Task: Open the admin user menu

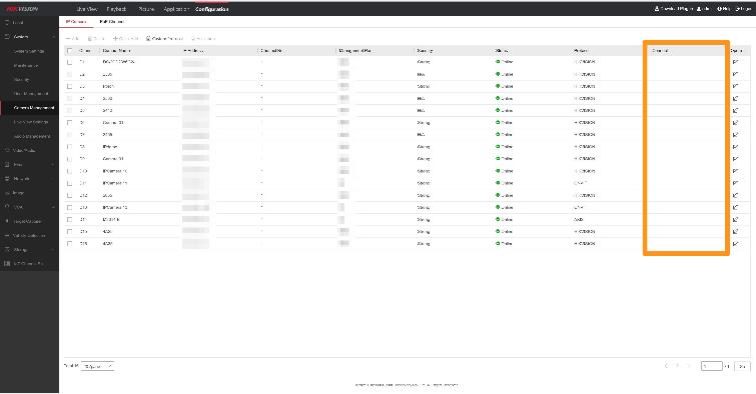Action: 703,9
